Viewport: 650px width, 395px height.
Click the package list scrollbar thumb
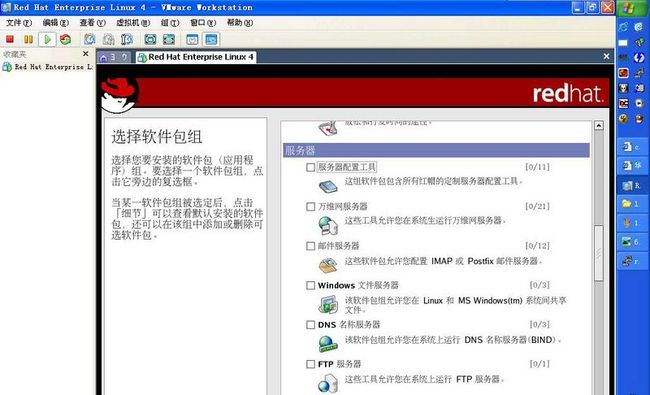599,253
